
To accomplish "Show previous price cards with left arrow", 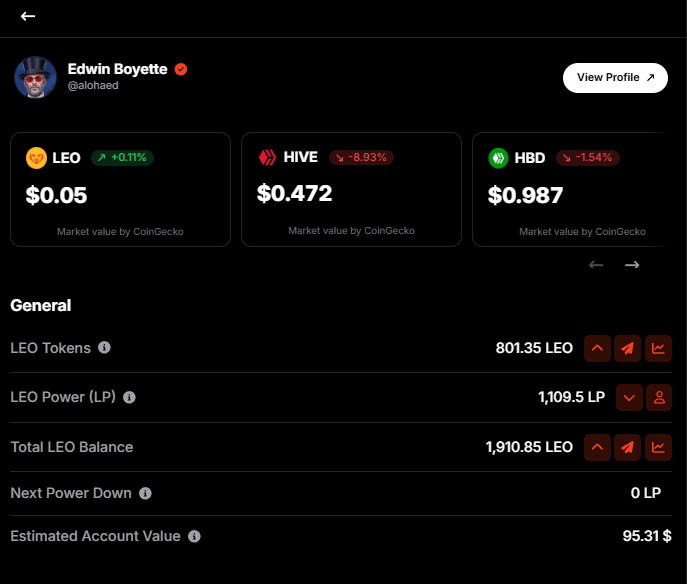I will pyautogui.click(x=596, y=265).
